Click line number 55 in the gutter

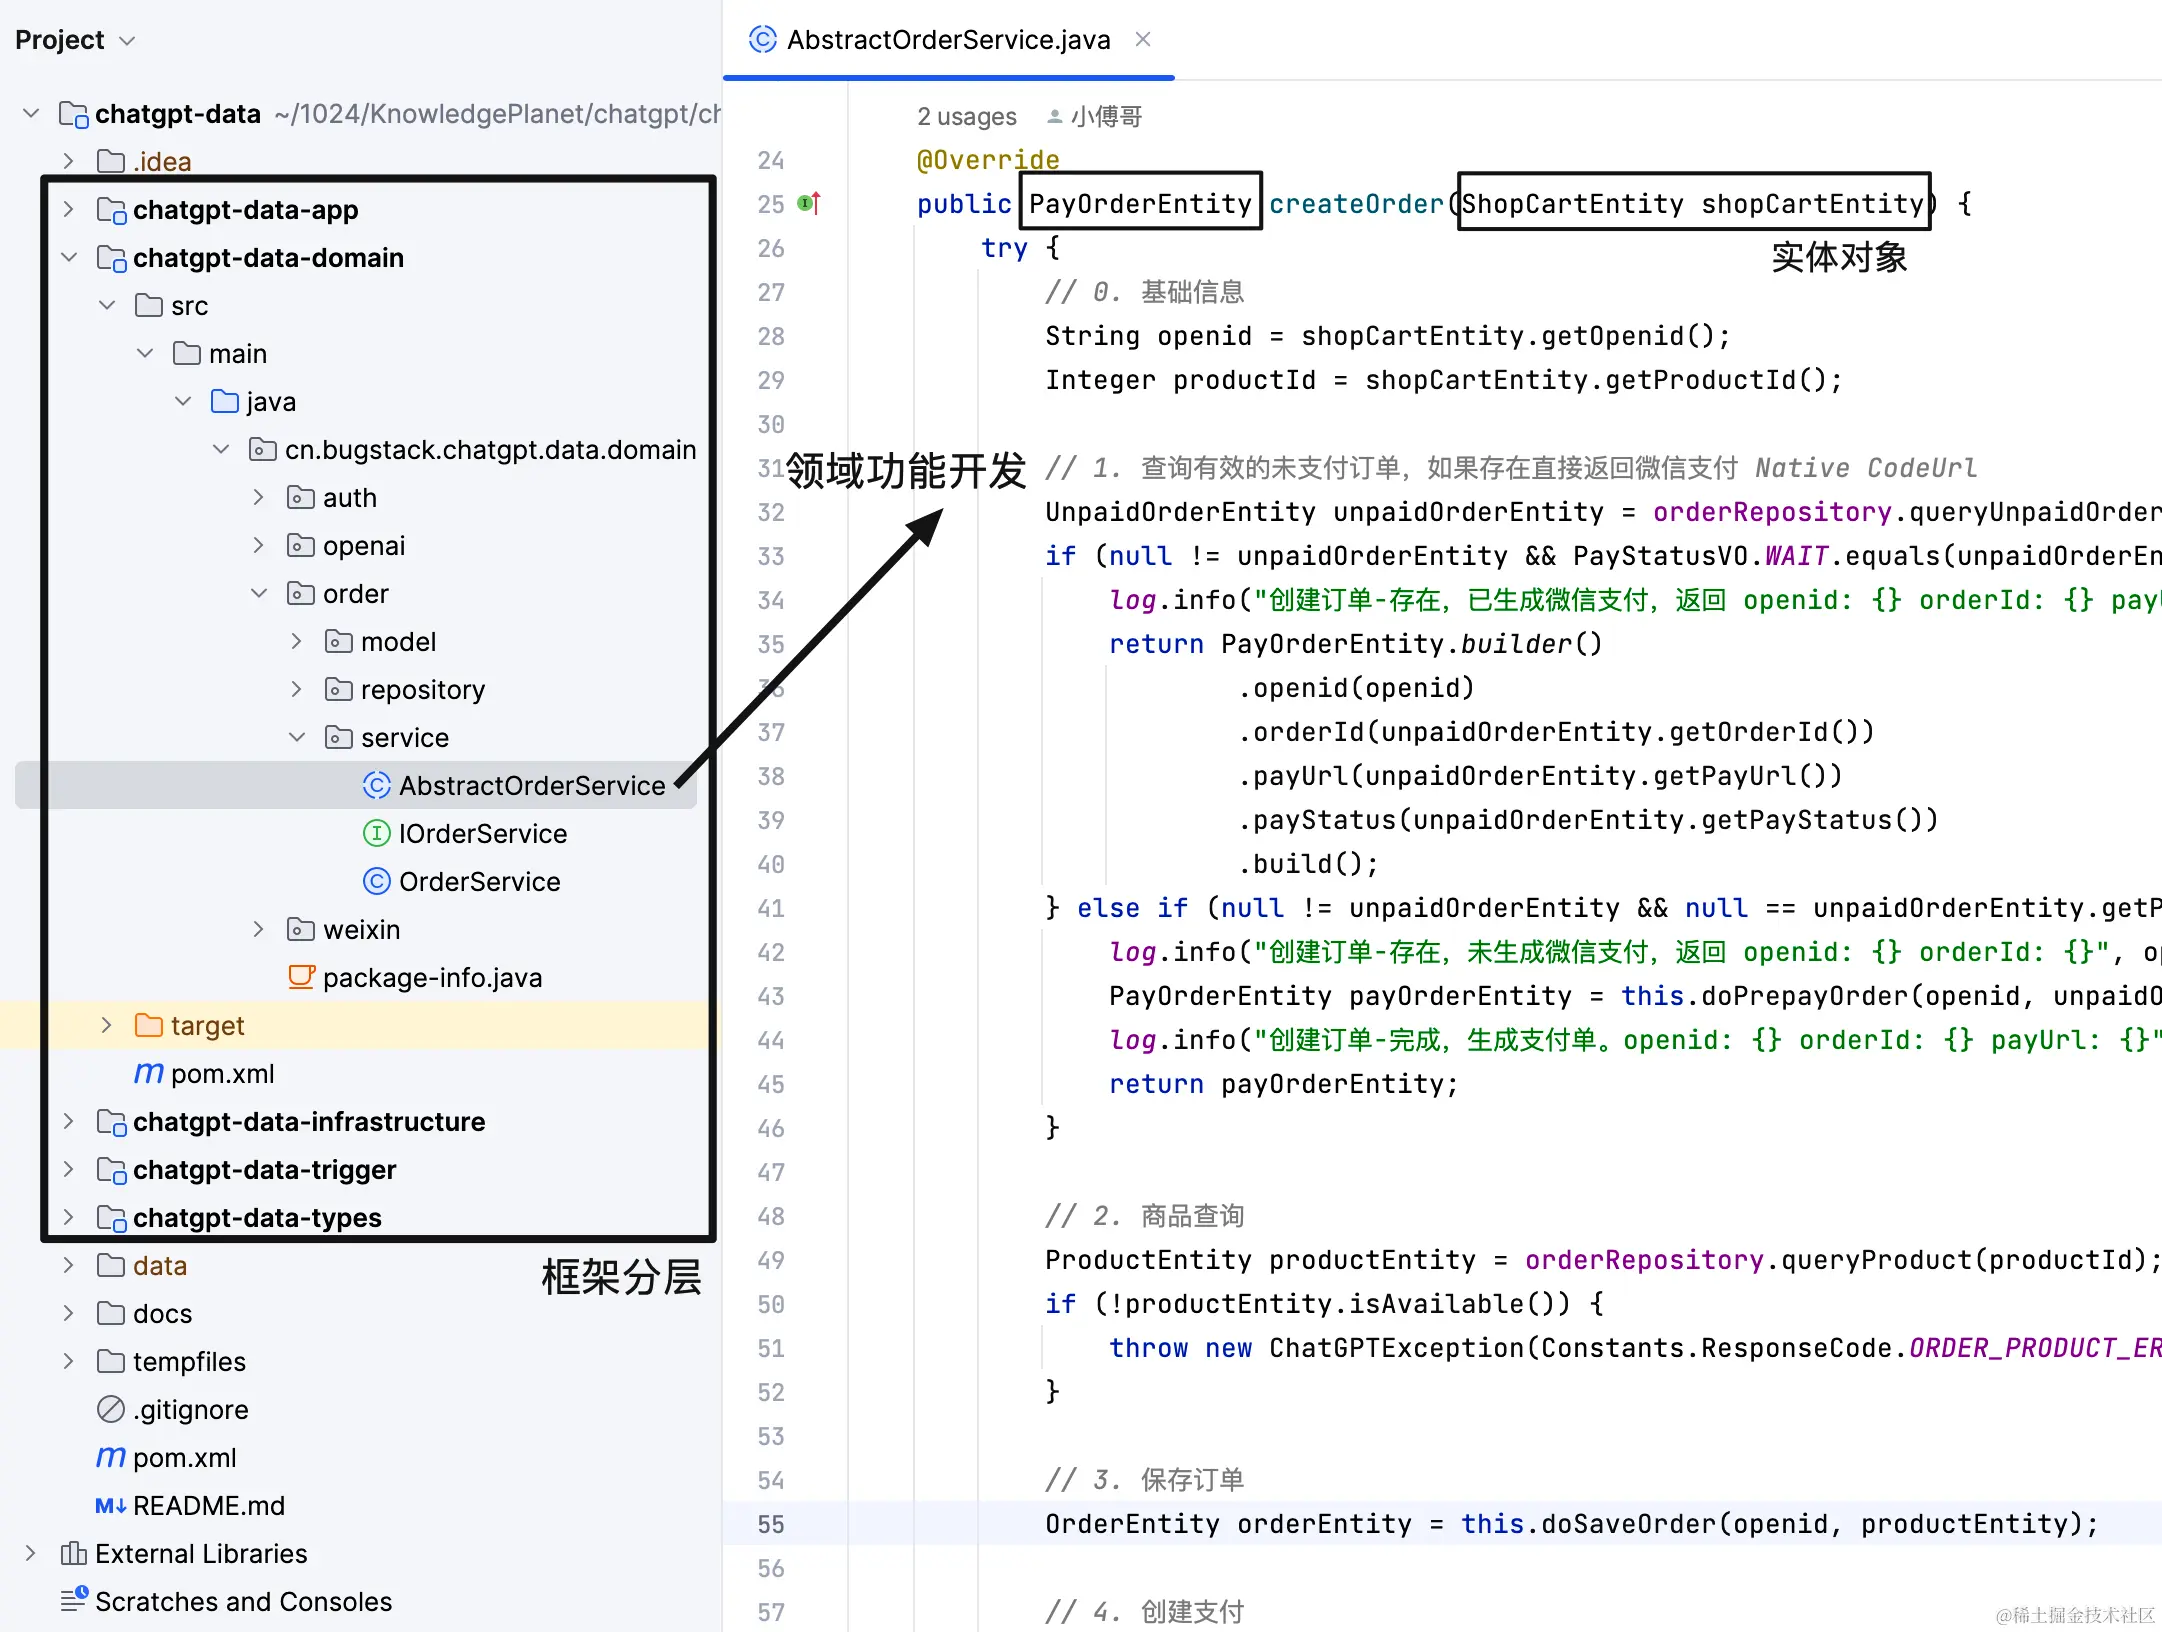coord(771,1524)
